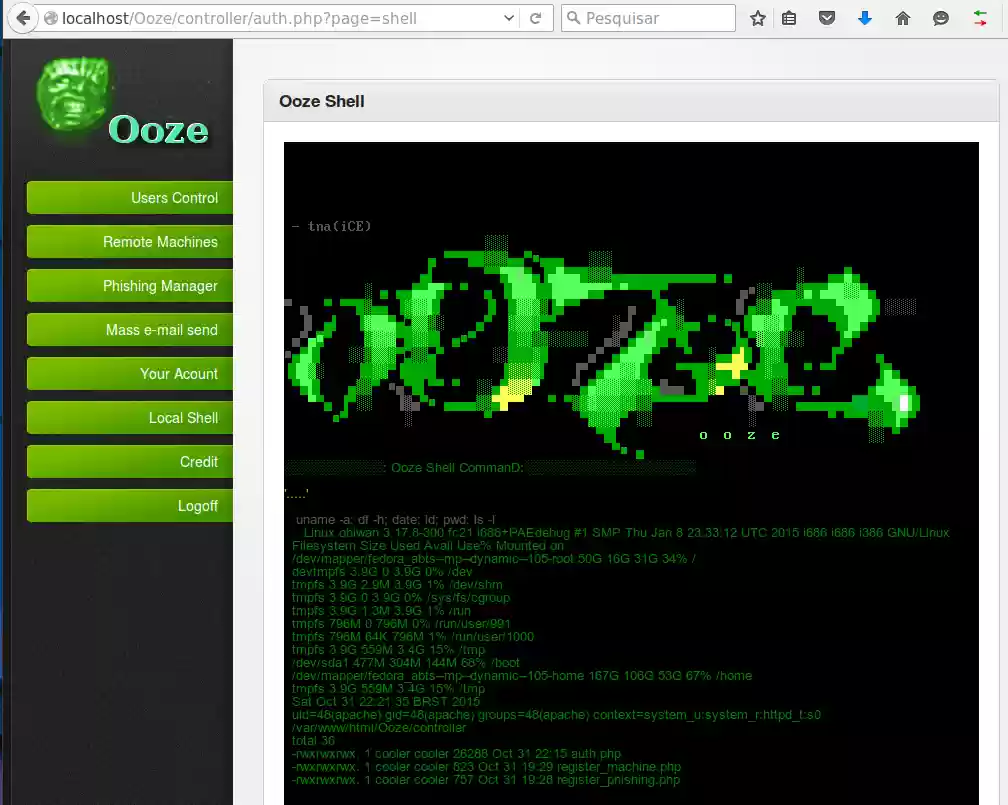
Task: Open Mass e-mail send
Action: click(129, 330)
